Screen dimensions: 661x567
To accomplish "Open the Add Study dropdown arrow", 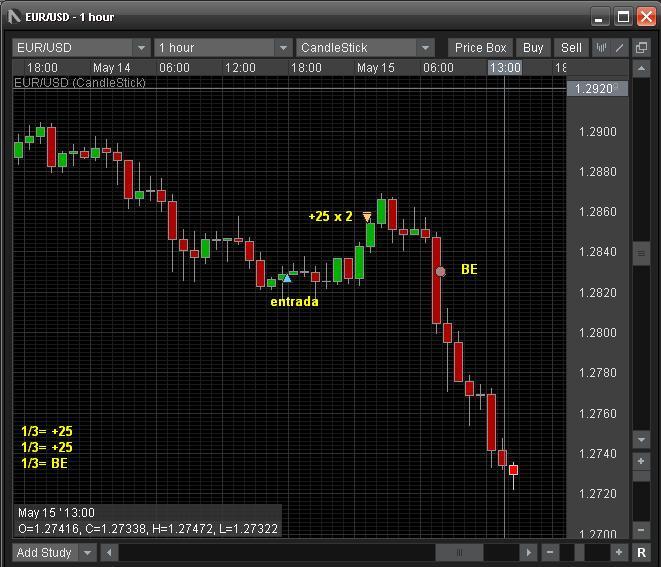I will [88, 552].
